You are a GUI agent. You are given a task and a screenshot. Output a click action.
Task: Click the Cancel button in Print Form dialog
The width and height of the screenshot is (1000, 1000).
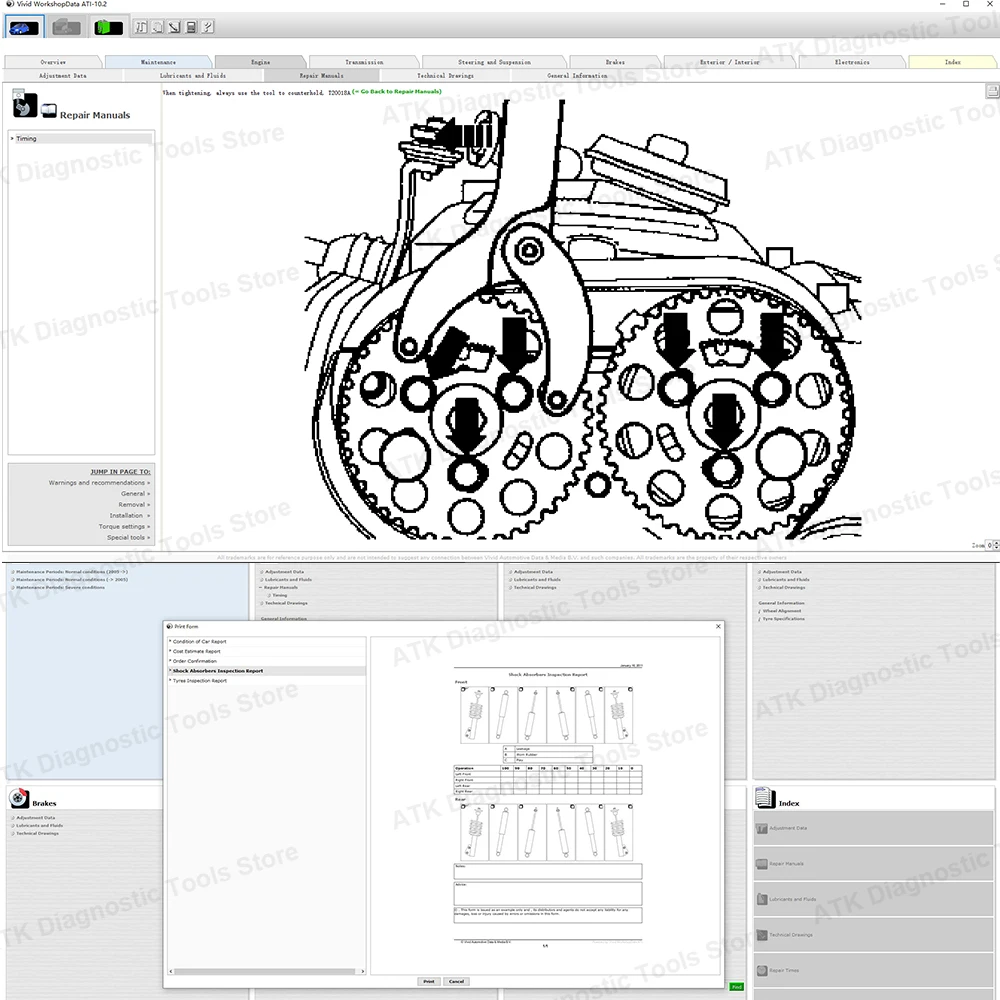coord(456,982)
